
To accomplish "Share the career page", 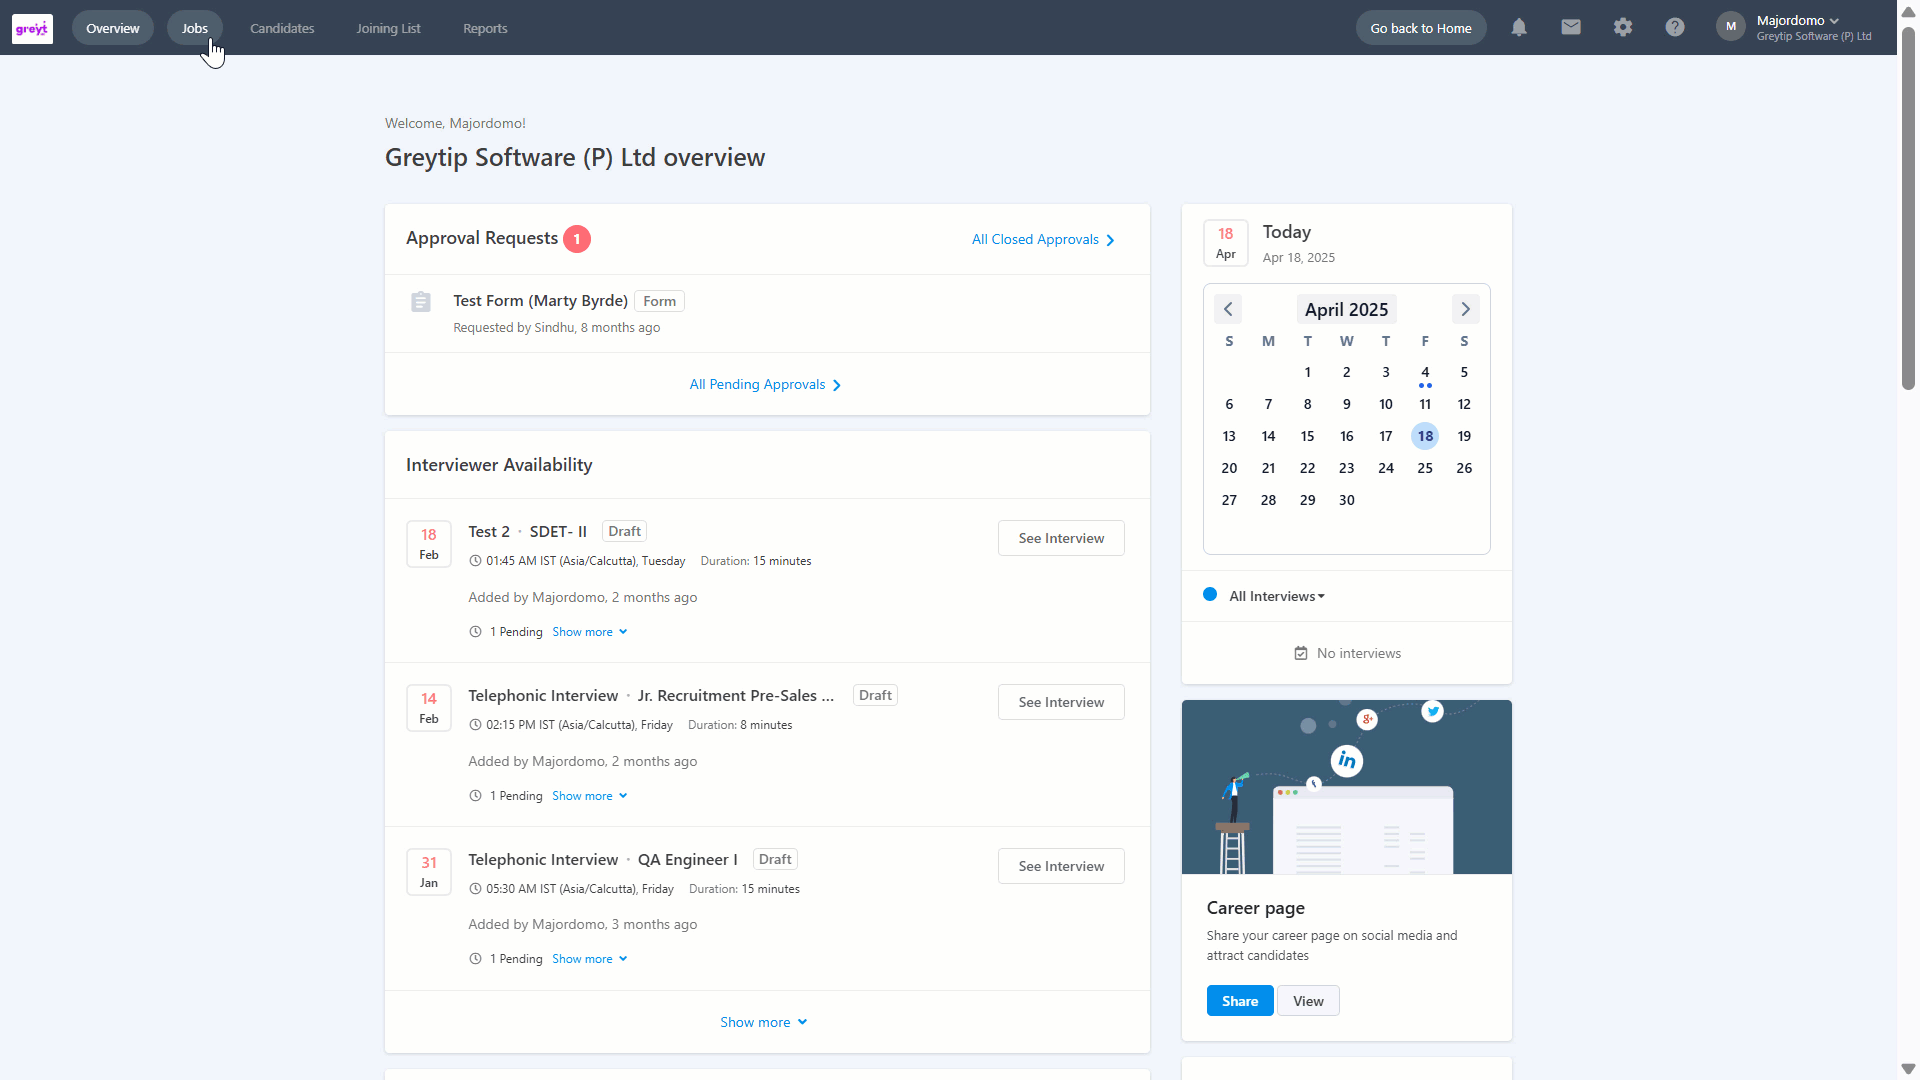I will [1240, 1001].
